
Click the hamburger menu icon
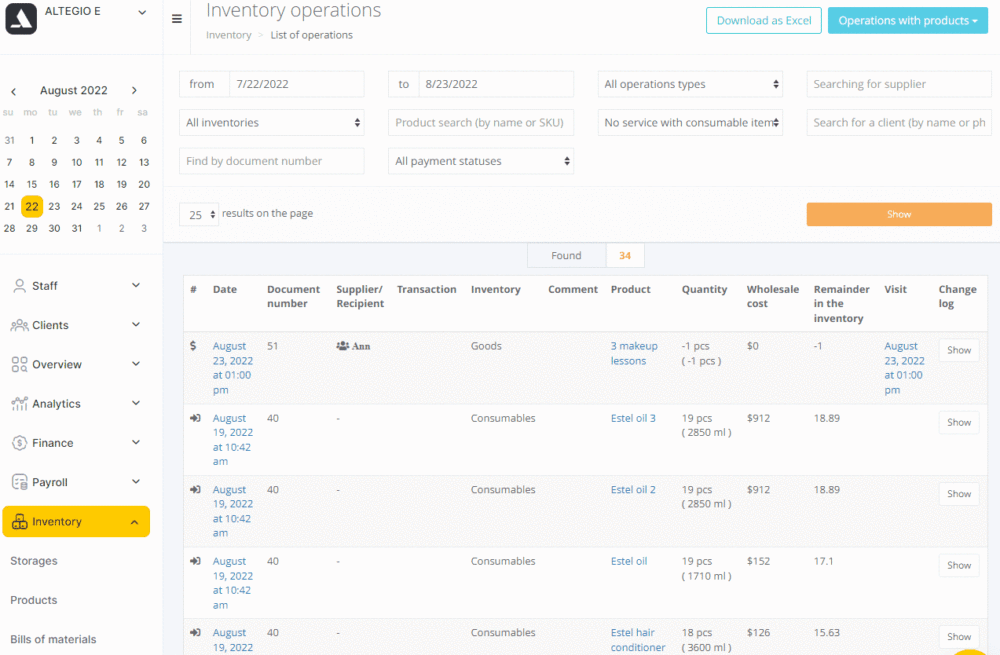(177, 19)
